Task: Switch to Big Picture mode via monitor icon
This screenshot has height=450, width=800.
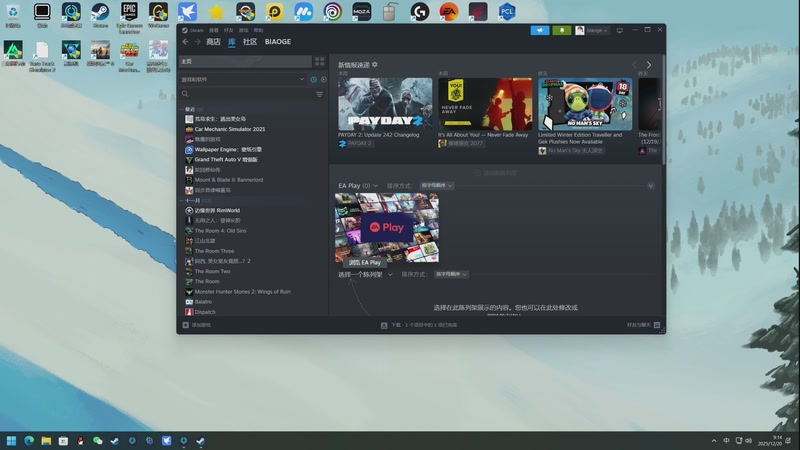Action: pos(620,31)
